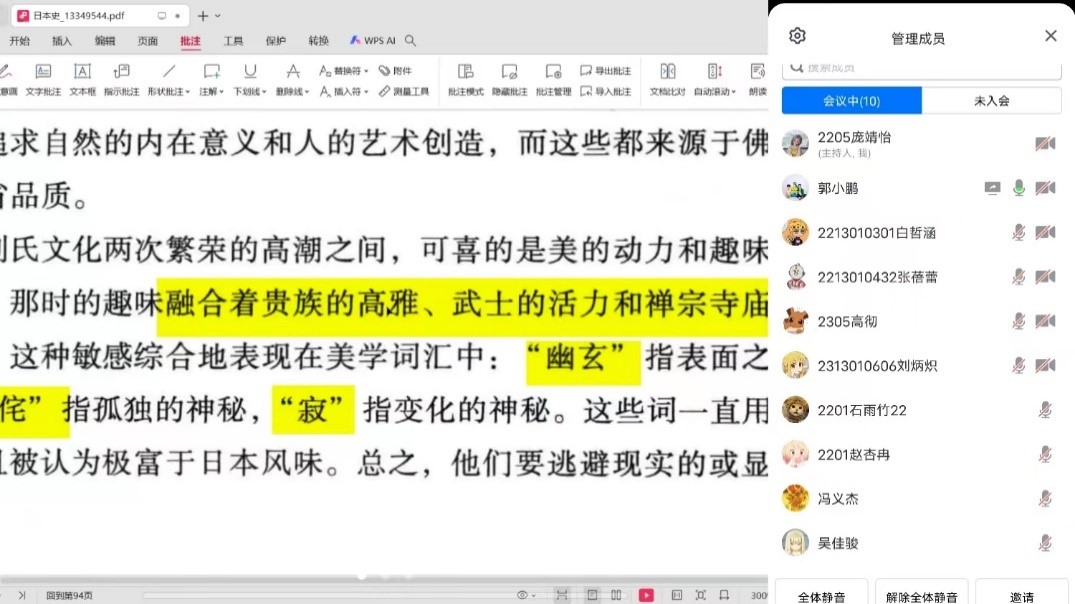
Task: Click the red play button in status bar
Action: (x=646, y=595)
